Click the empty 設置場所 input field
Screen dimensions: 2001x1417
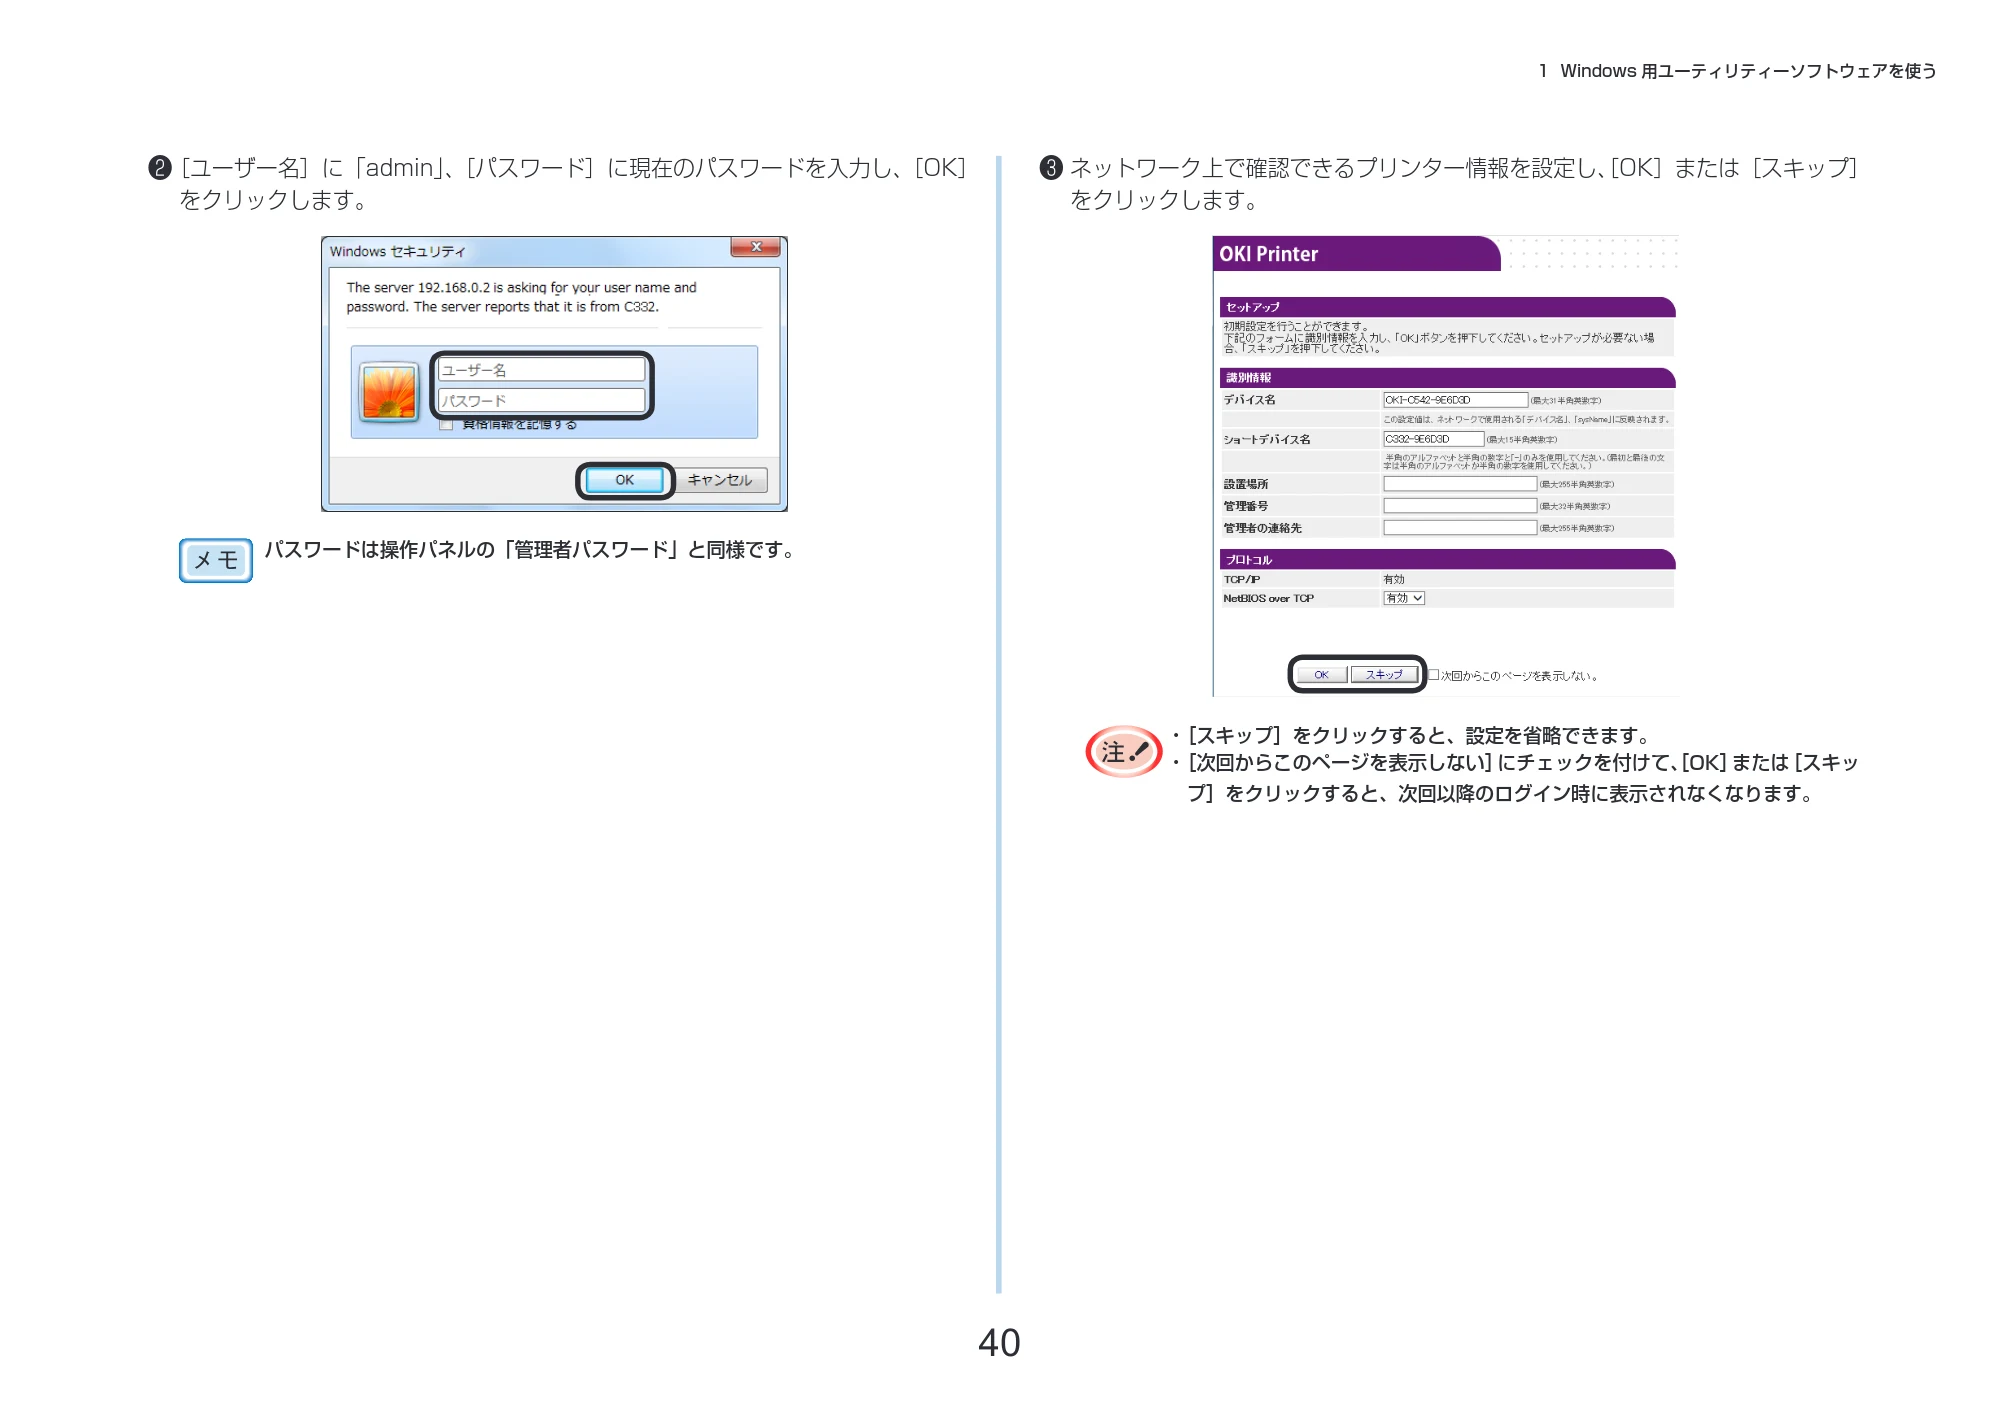[x=1460, y=484]
